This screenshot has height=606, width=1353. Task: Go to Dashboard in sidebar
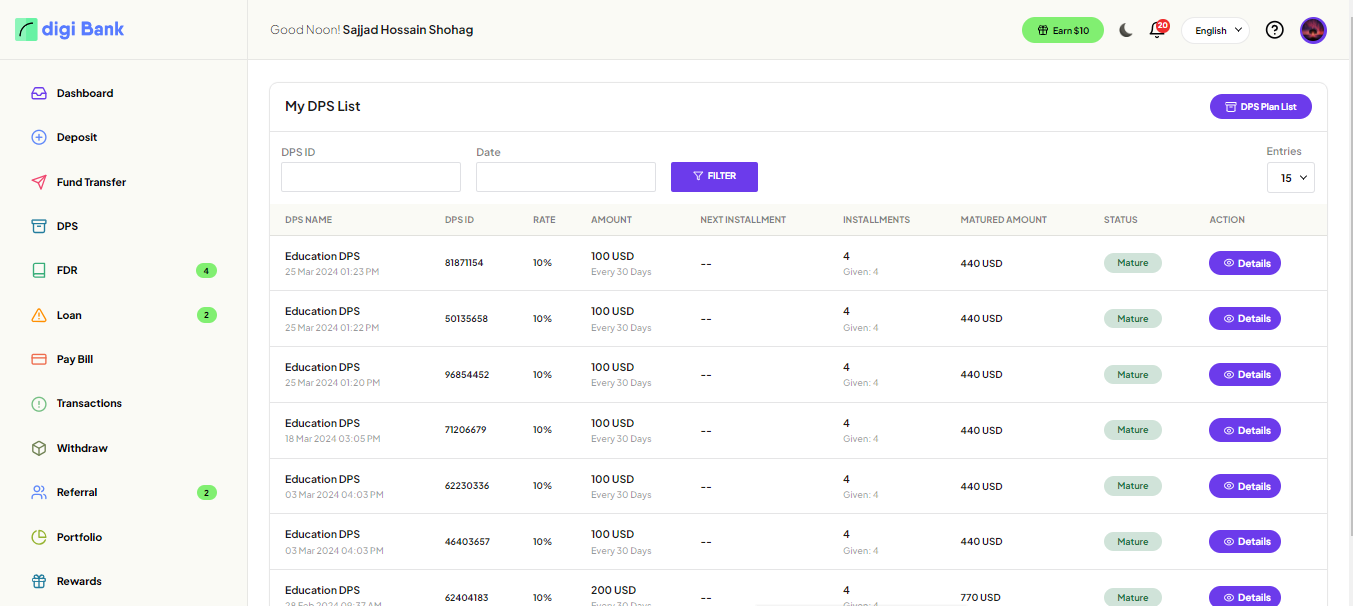point(84,93)
